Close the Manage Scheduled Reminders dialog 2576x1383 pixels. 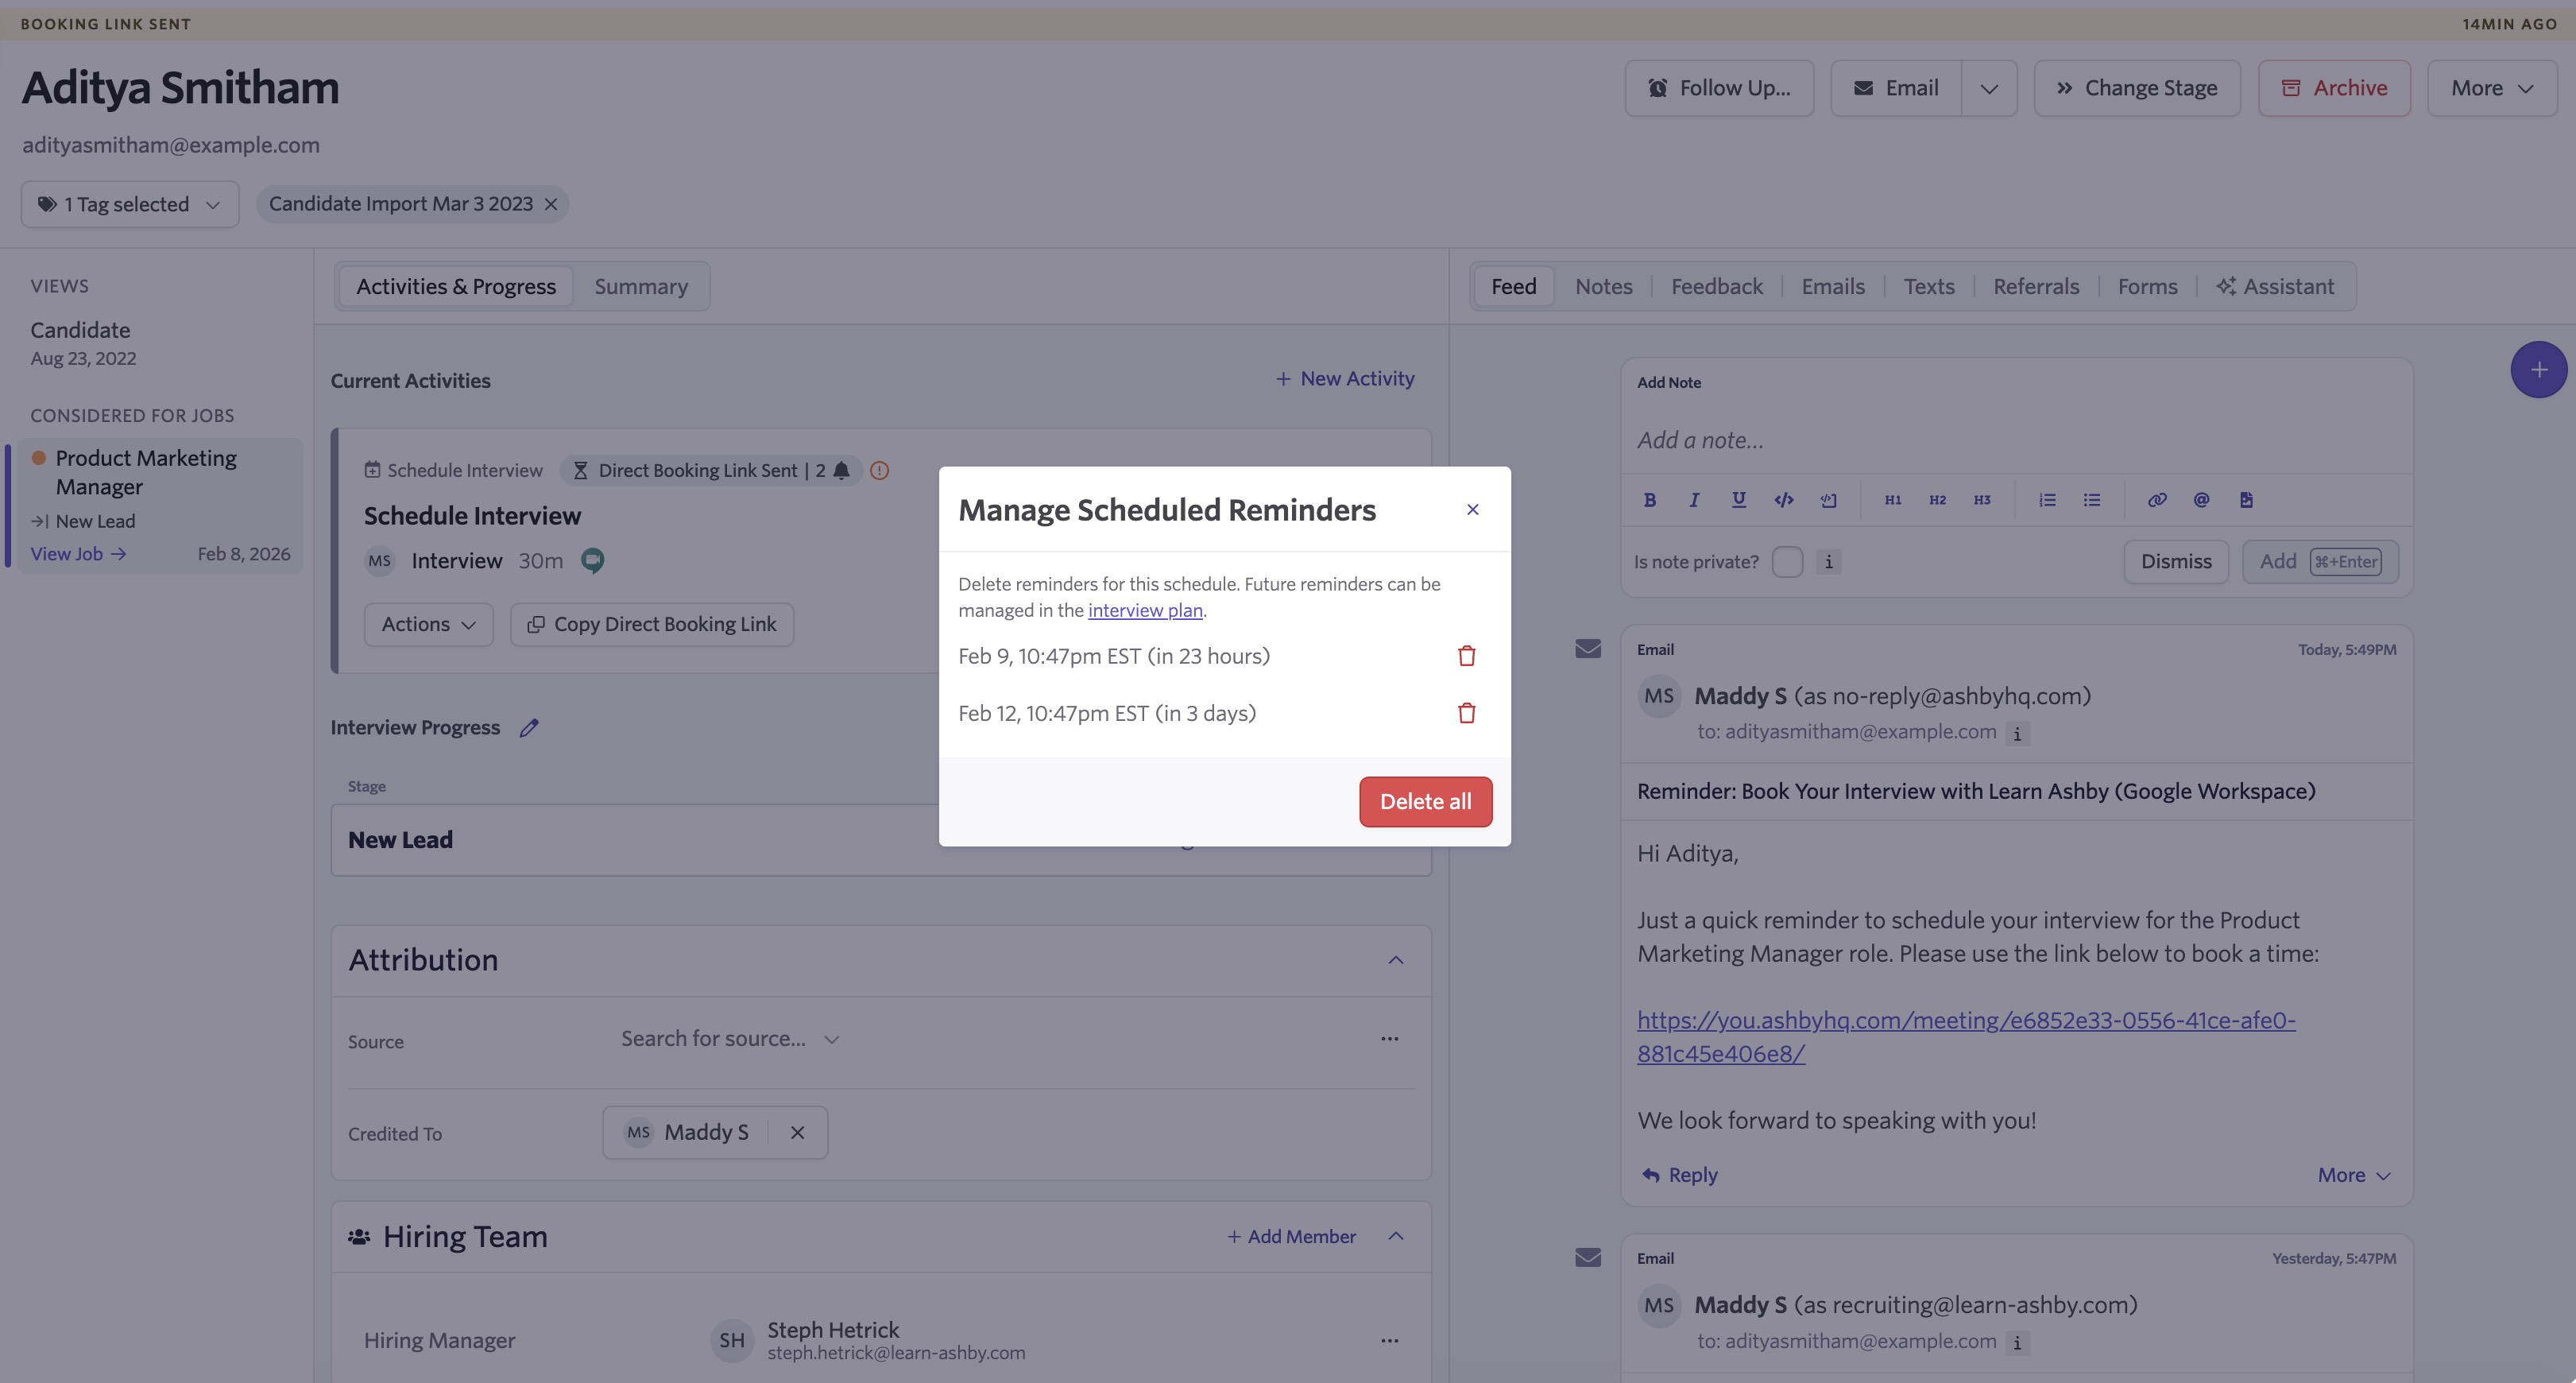click(x=1472, y=510)
